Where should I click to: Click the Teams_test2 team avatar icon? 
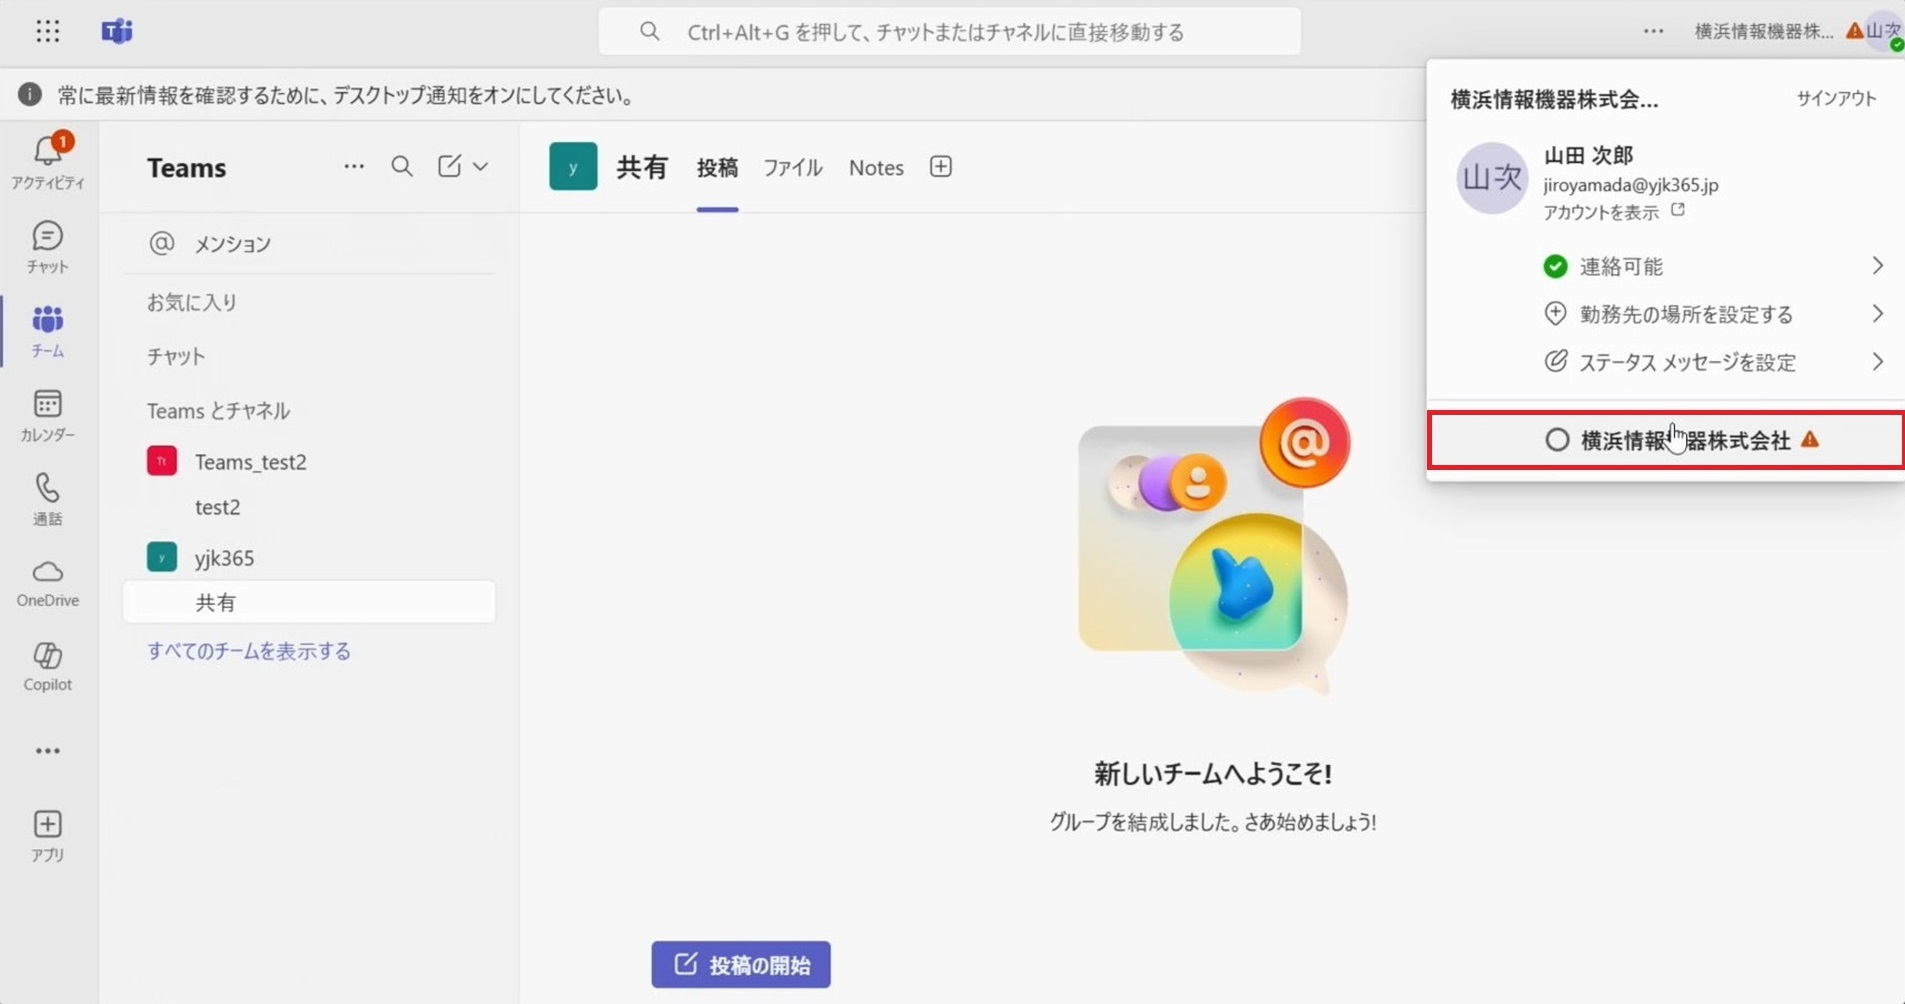point(162,461)
